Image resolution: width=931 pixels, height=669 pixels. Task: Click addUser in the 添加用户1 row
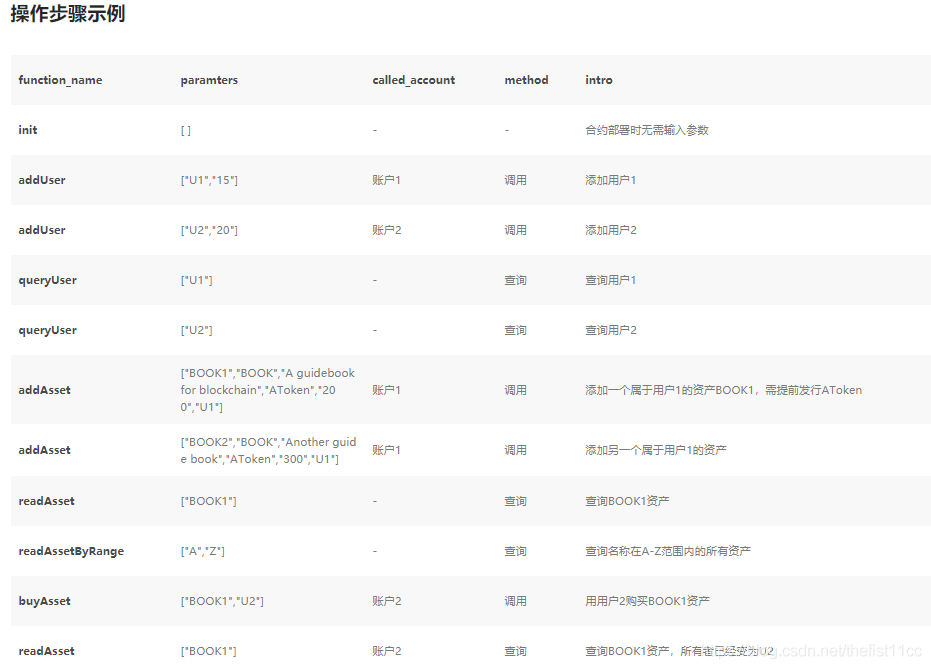coord(42,180)
